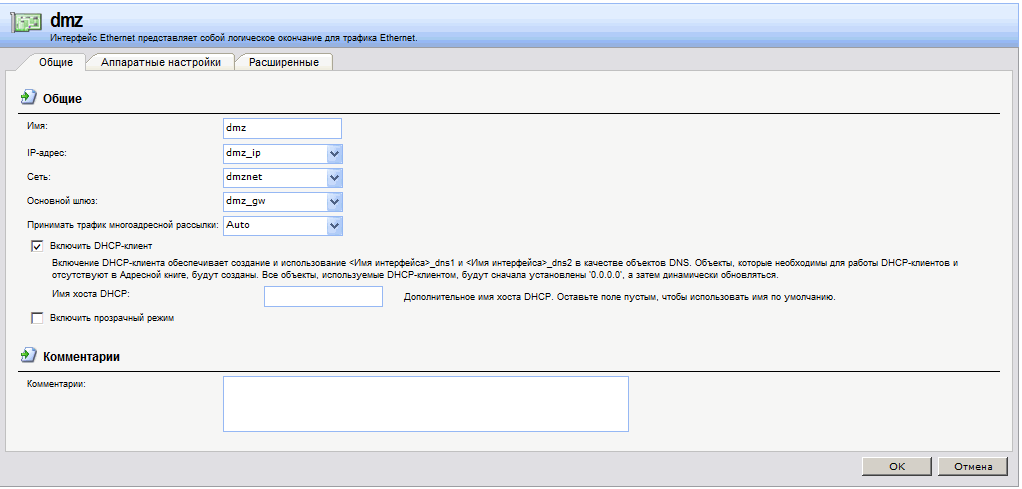Click the IP-адрес: label
The width and height of the screenshot is (1022, 489).
[48, 153]
